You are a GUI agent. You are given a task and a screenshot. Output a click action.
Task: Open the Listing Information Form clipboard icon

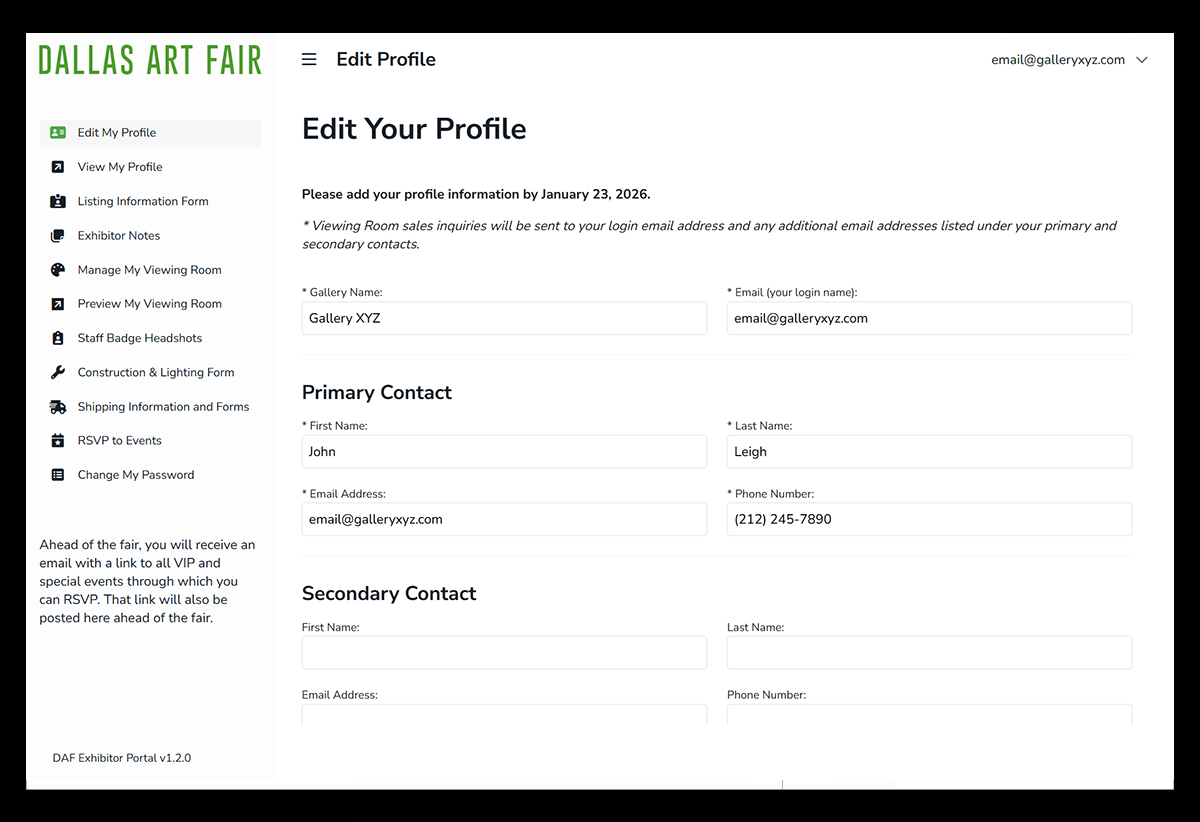click(x=59, y=200)
